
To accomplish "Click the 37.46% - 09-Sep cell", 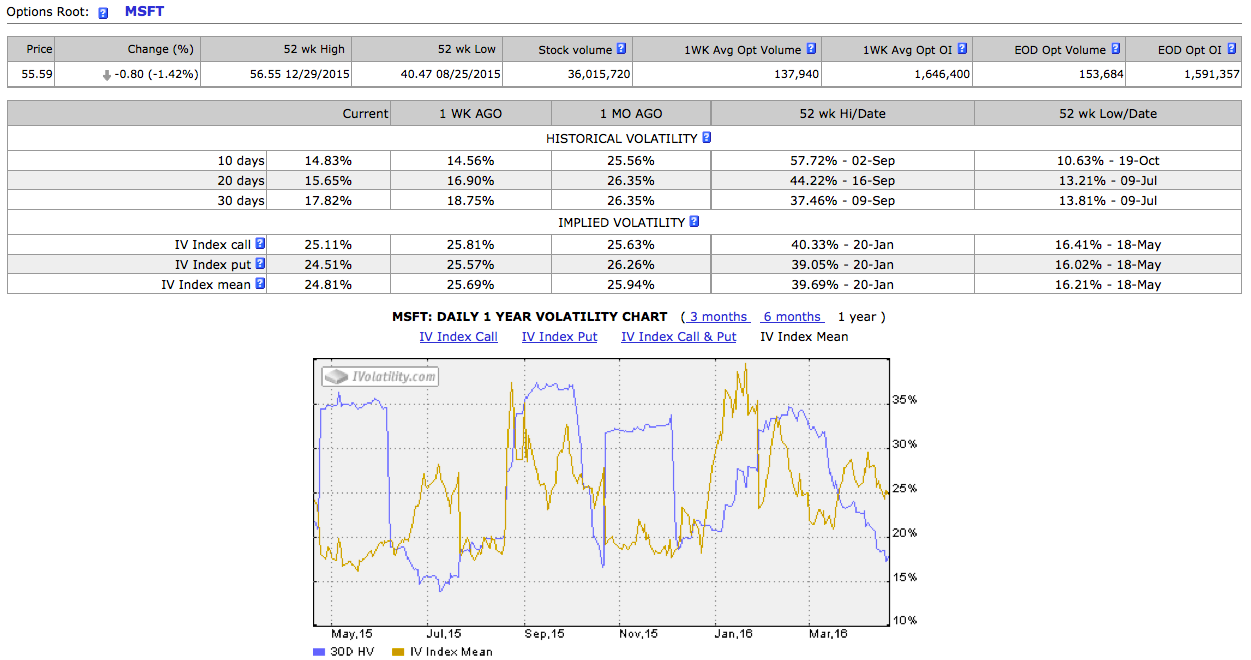I will [843, 200].
